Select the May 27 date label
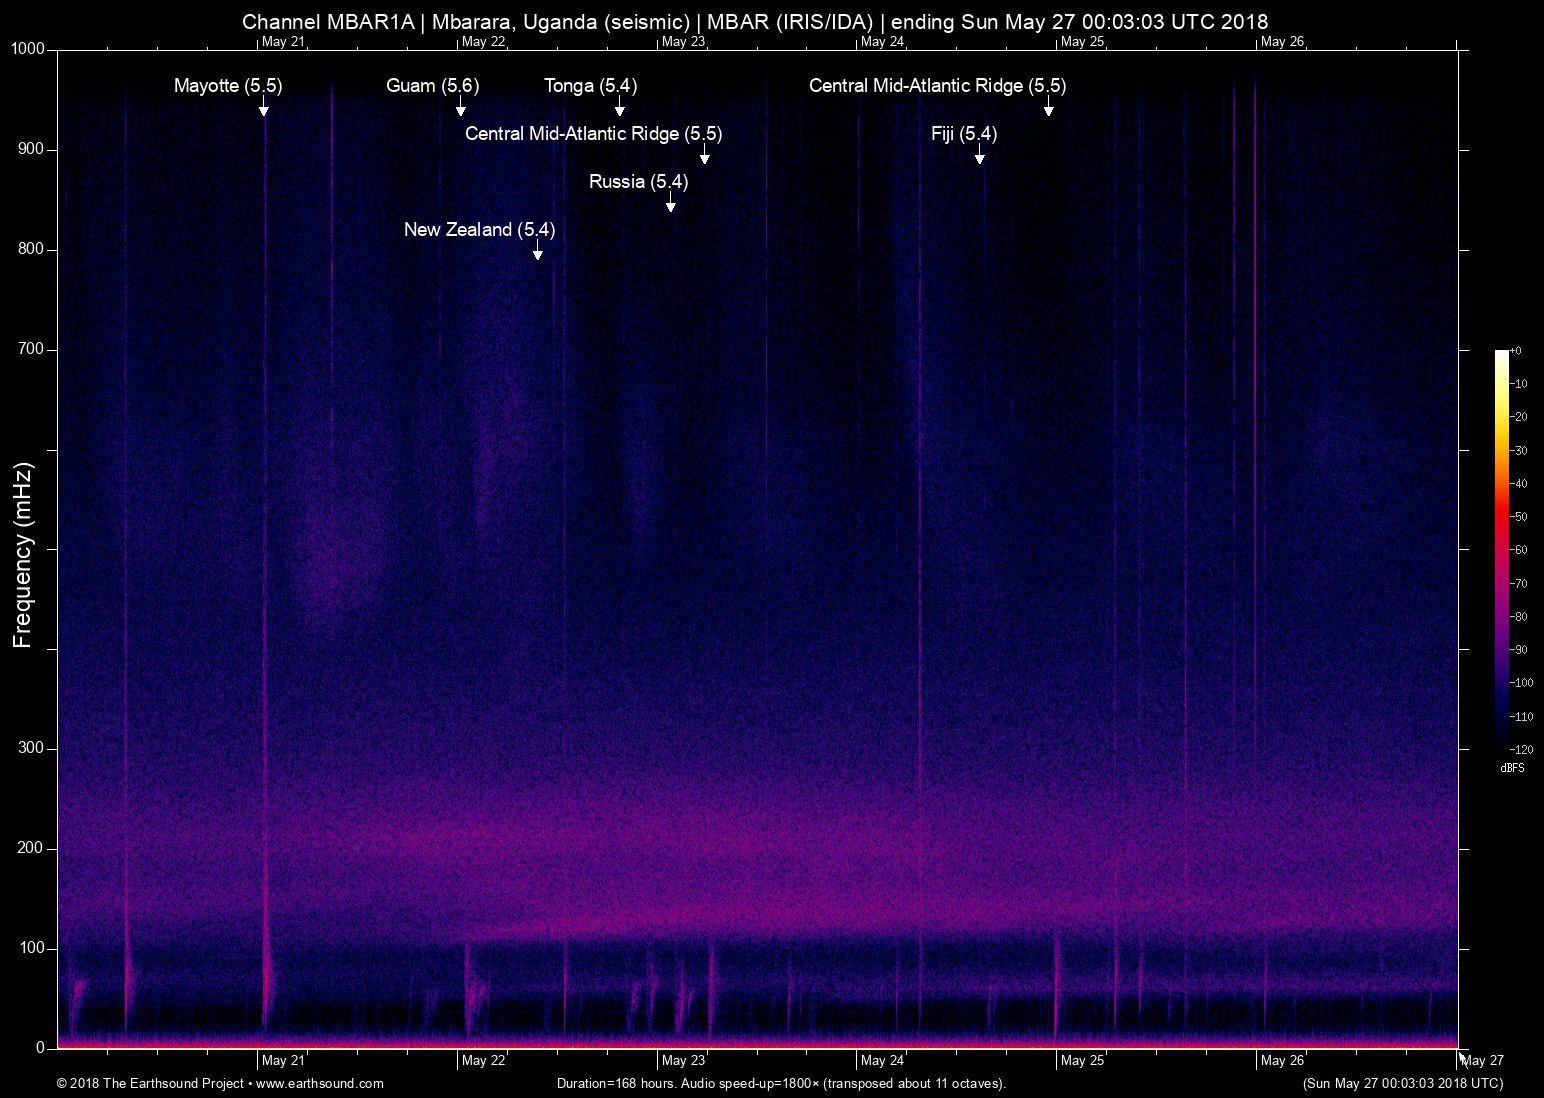This screenshot has height=1098, width=1544. pyautogui.click(x=1482, y=1061)
